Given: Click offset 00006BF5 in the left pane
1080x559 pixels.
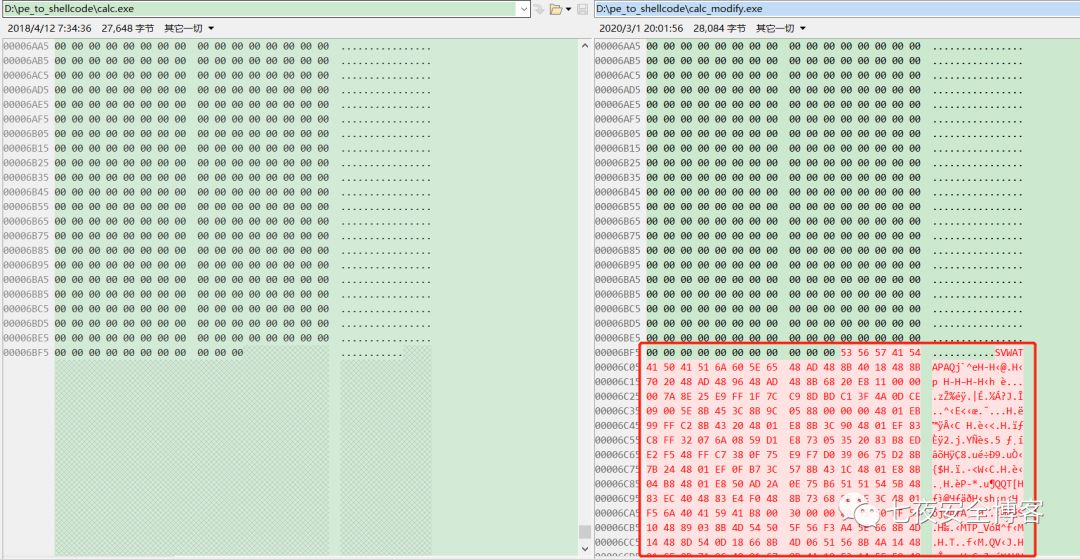Looking at the screenshot, I should coord(26,352).
